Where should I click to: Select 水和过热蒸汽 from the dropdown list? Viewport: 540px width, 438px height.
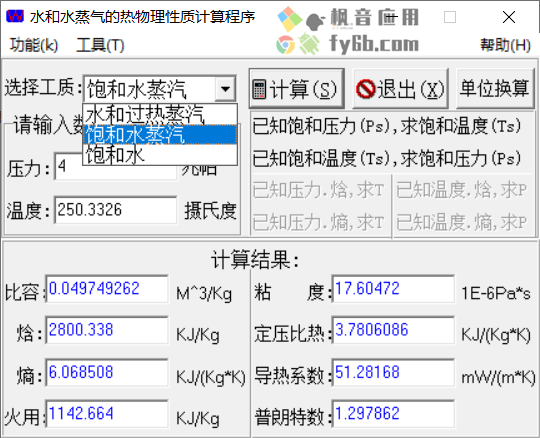(x=160, y=114)
